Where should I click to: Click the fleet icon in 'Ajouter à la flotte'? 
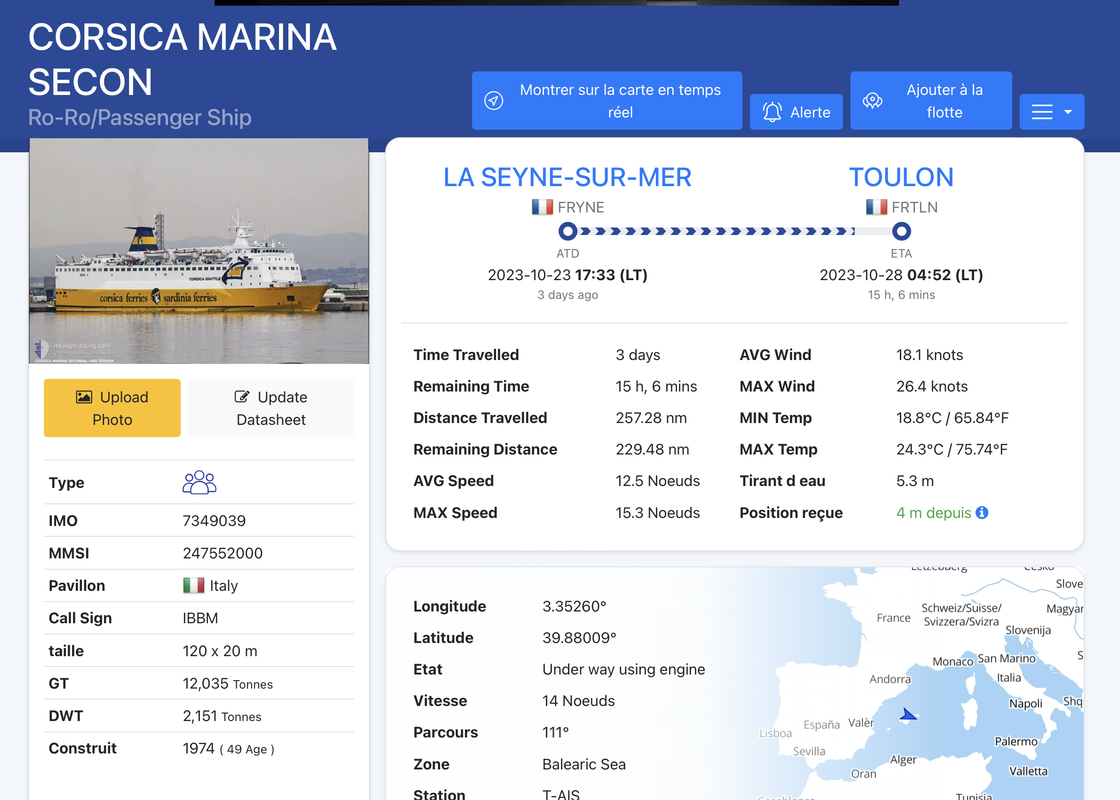(873, 101)
